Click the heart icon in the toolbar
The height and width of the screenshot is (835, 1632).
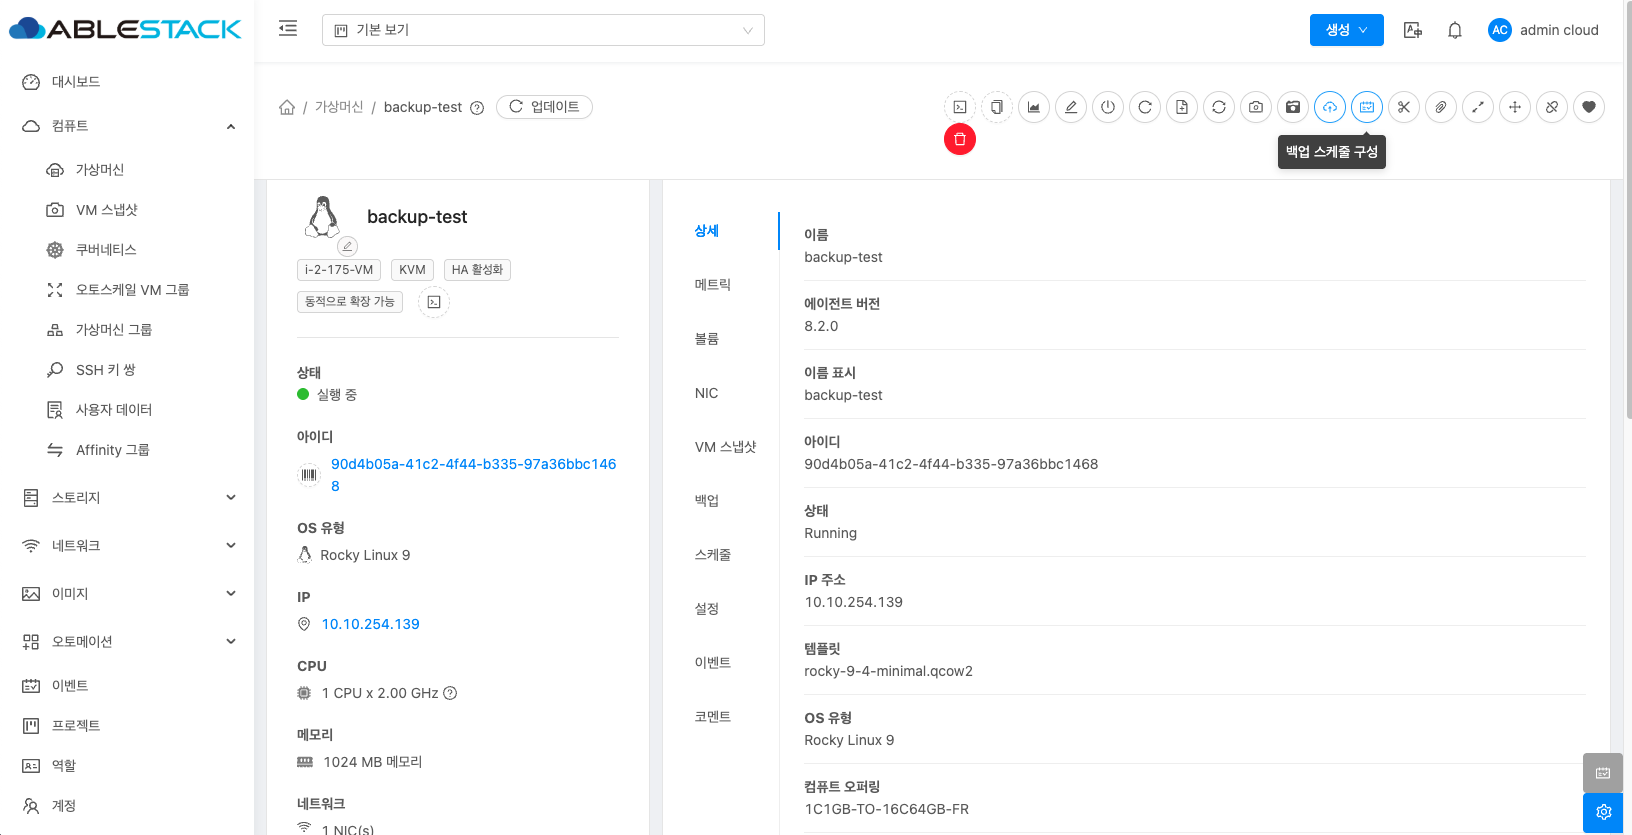click(x=1589, y=107)
